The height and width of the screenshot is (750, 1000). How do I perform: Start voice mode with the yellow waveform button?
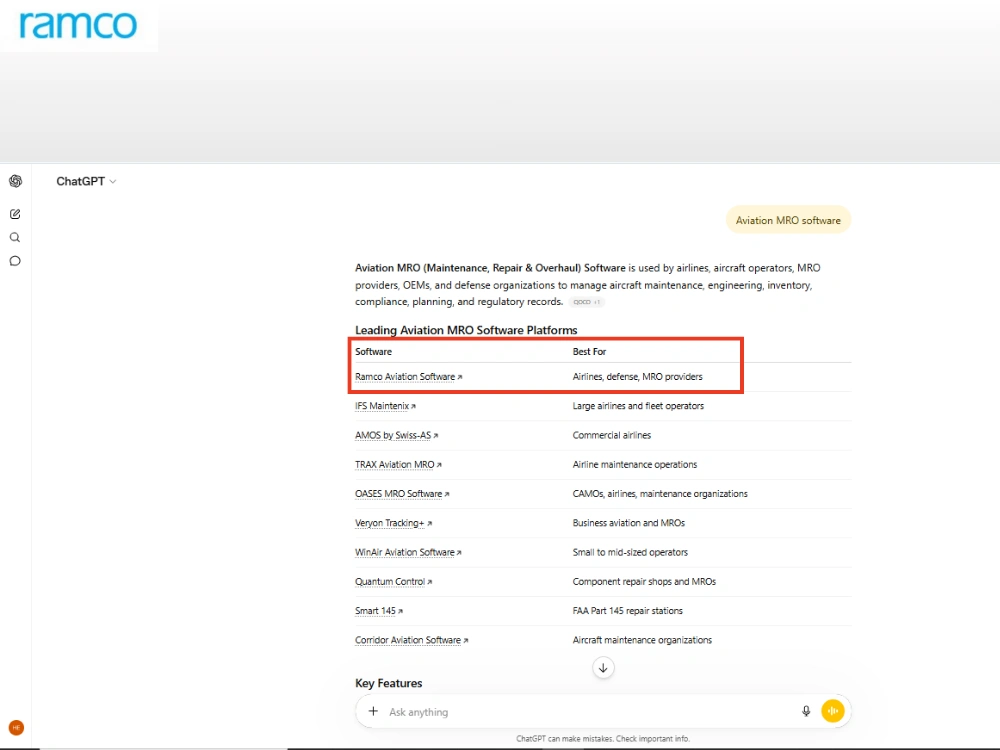[x=832, y=710]
